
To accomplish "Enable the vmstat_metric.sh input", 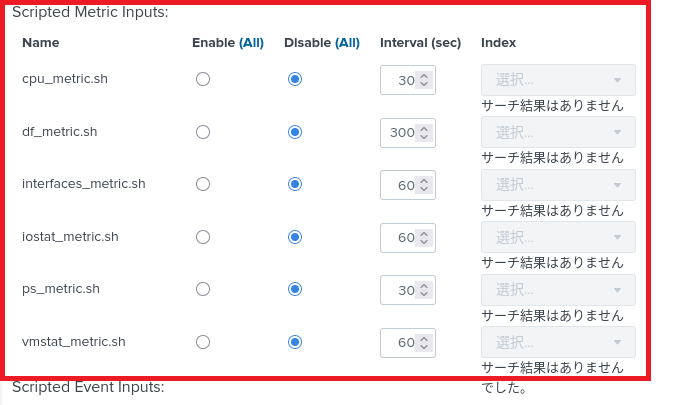I will point(203,342).
